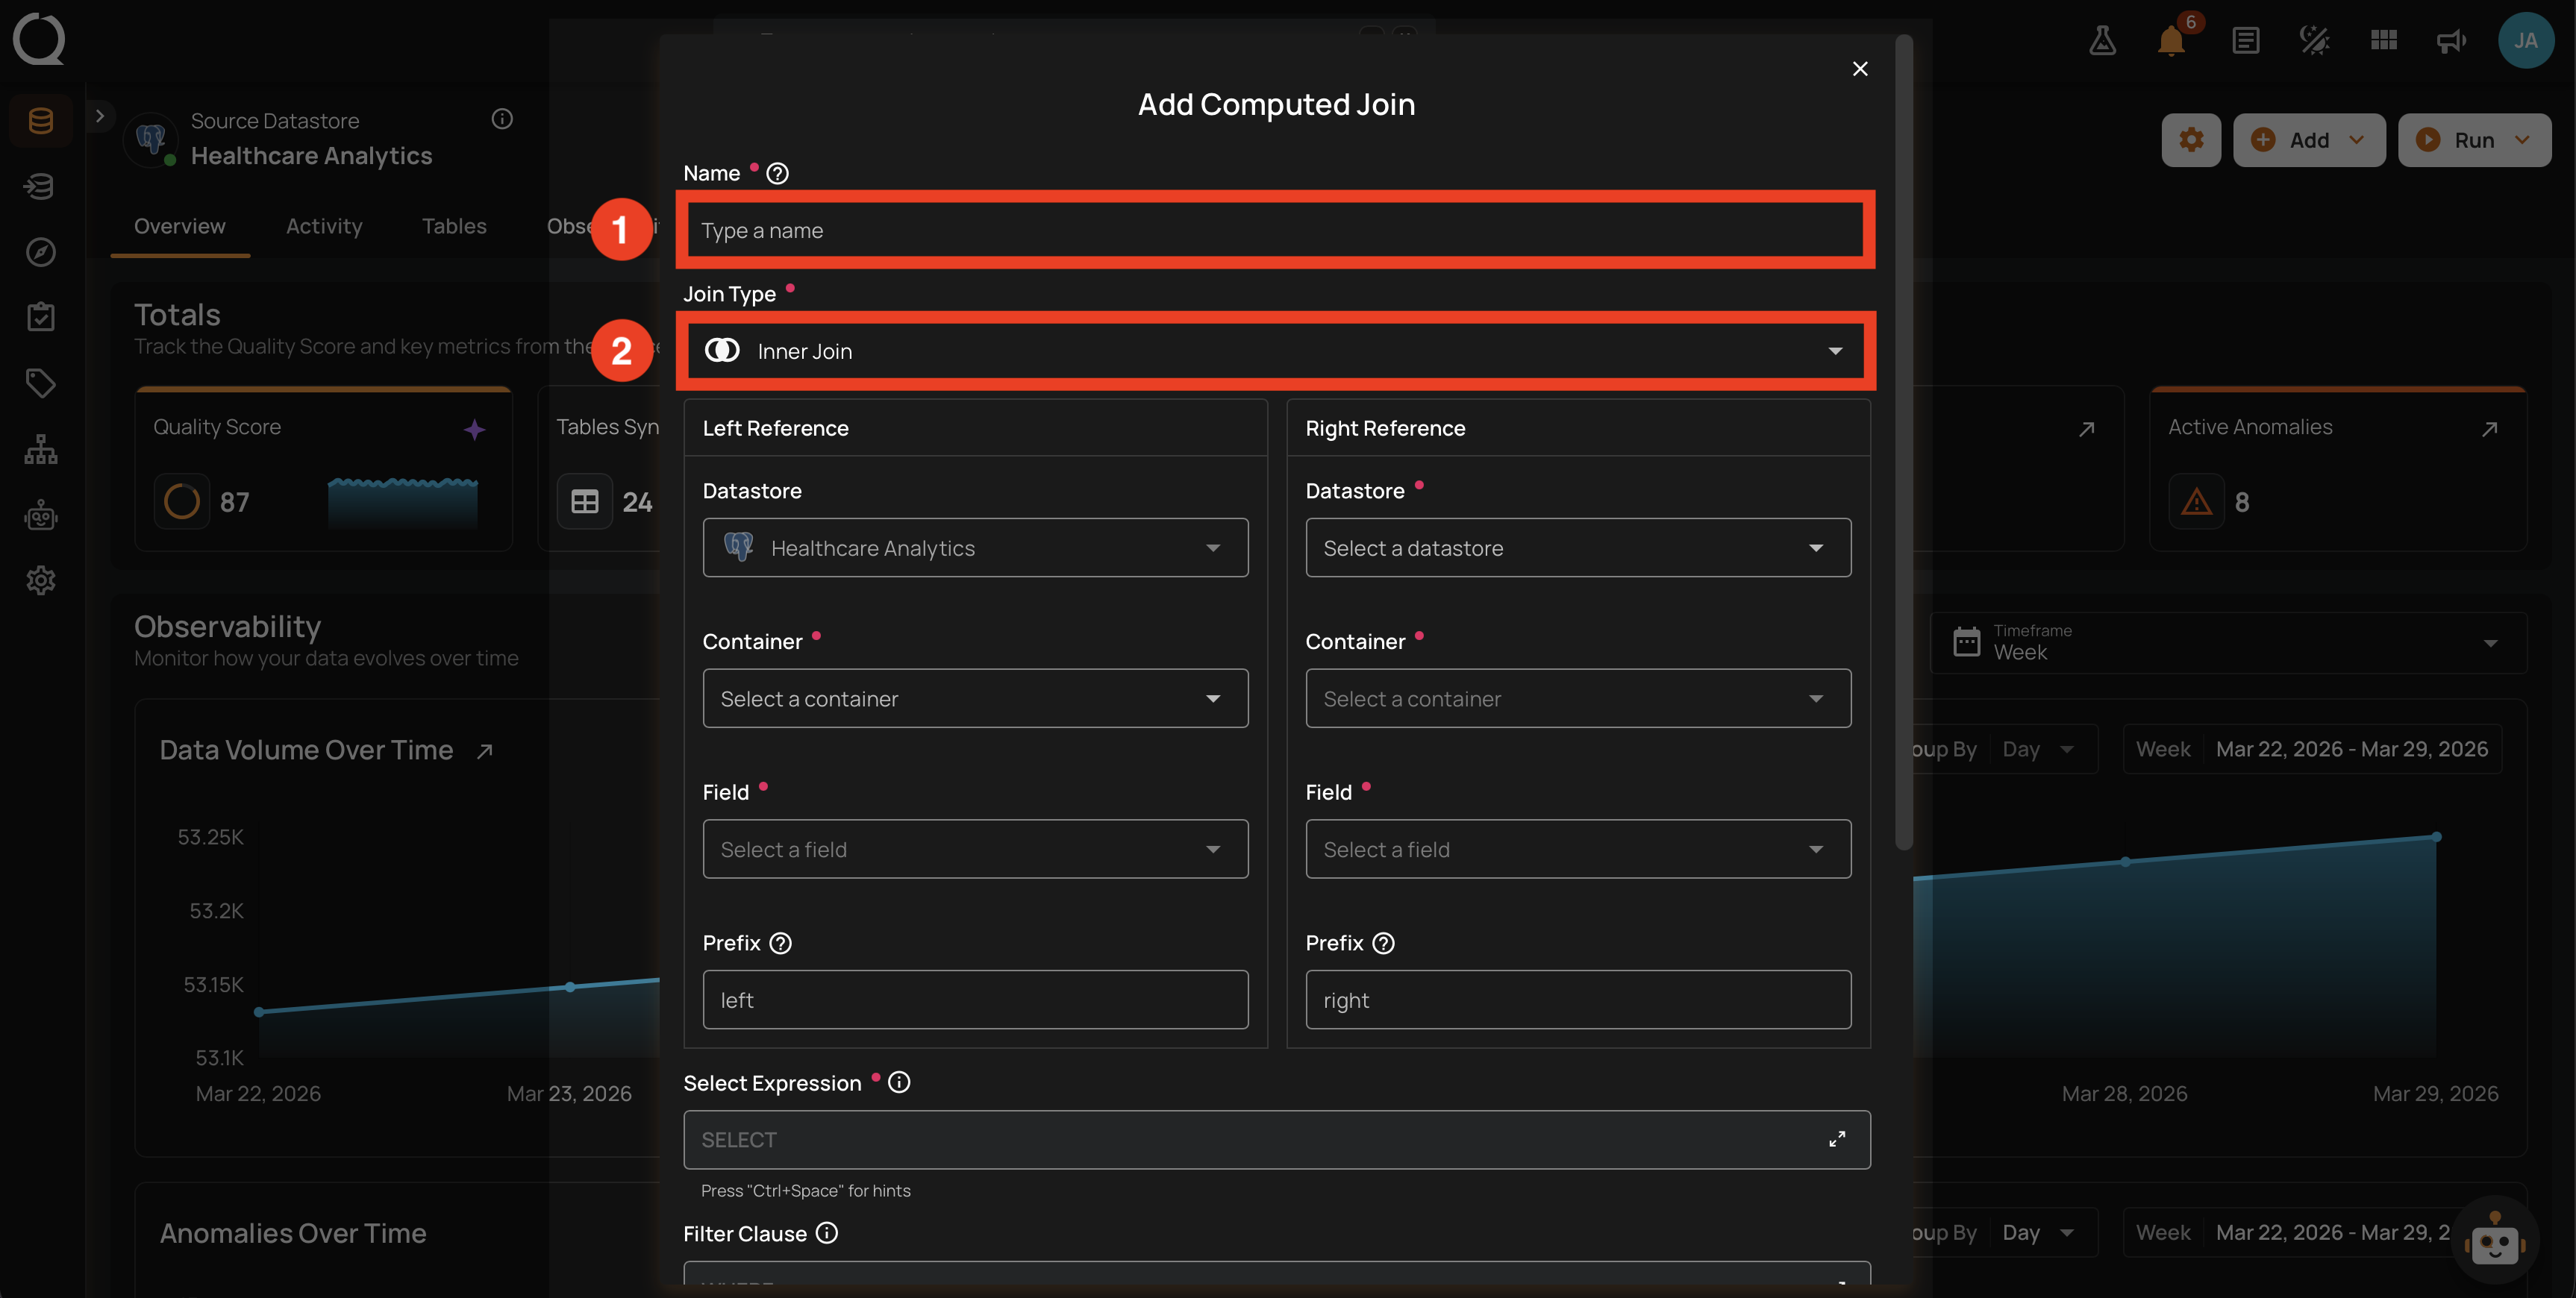Viewport: 2576px width, 1298px height.
Task: Focus the right Prefix input field
Action: 1578,1000
